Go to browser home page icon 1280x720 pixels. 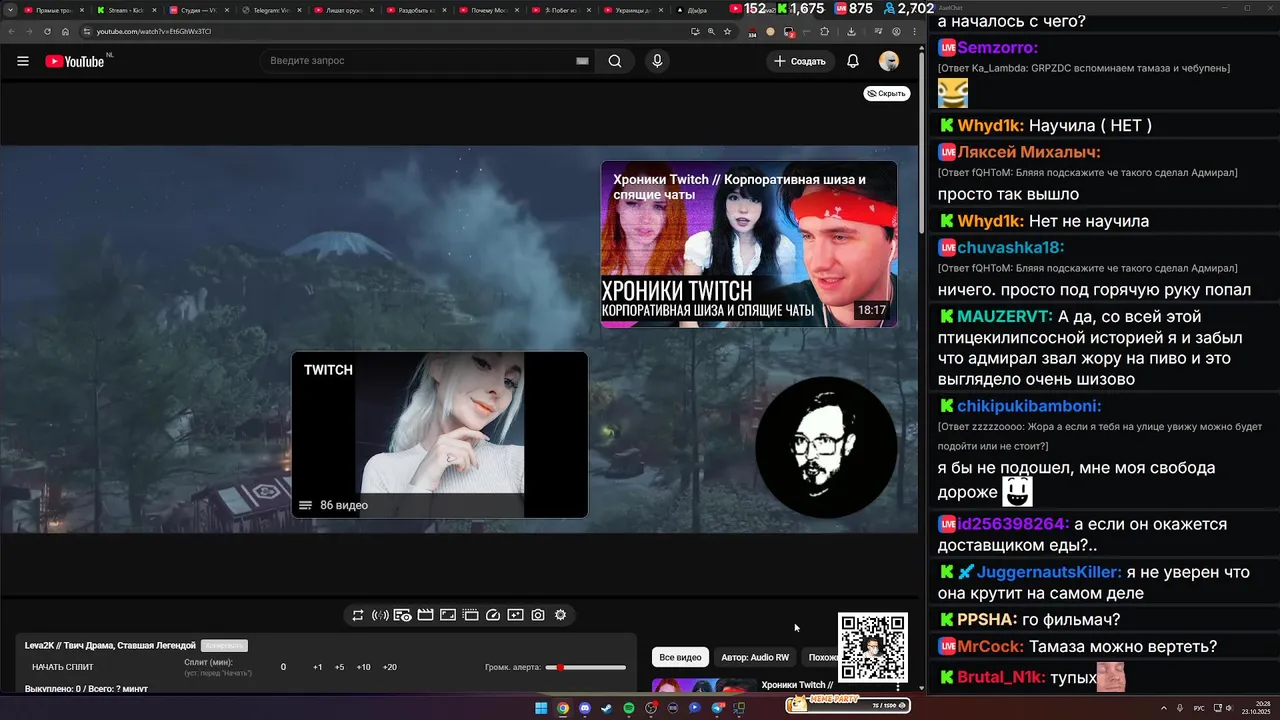pos(65,31)
